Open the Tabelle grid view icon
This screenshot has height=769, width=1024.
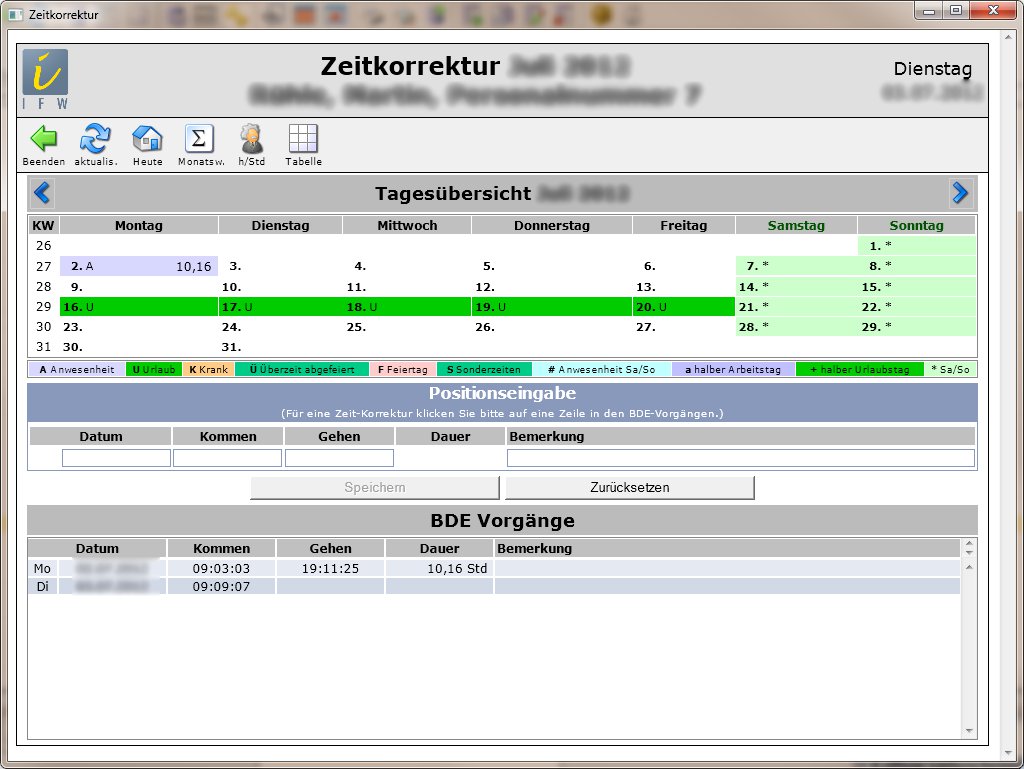click(303, 139)
